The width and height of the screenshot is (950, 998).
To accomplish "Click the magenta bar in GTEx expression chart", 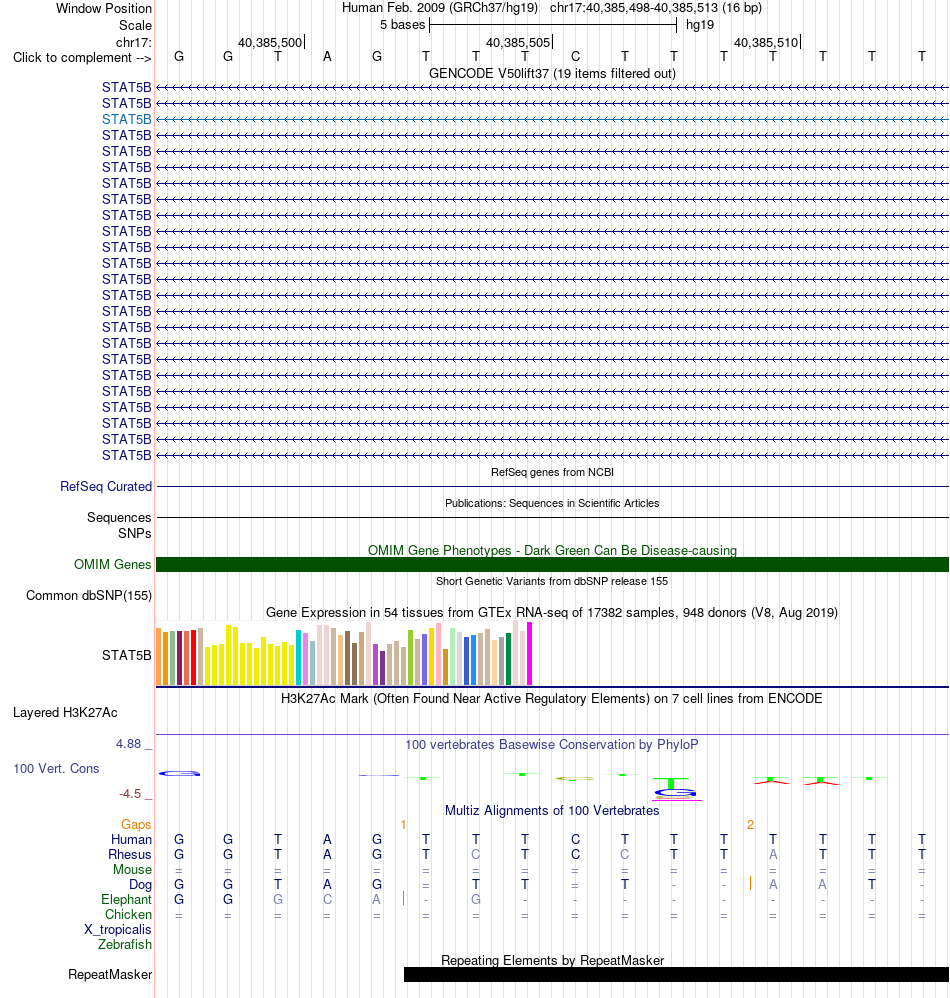I will (x=529, y=654).
